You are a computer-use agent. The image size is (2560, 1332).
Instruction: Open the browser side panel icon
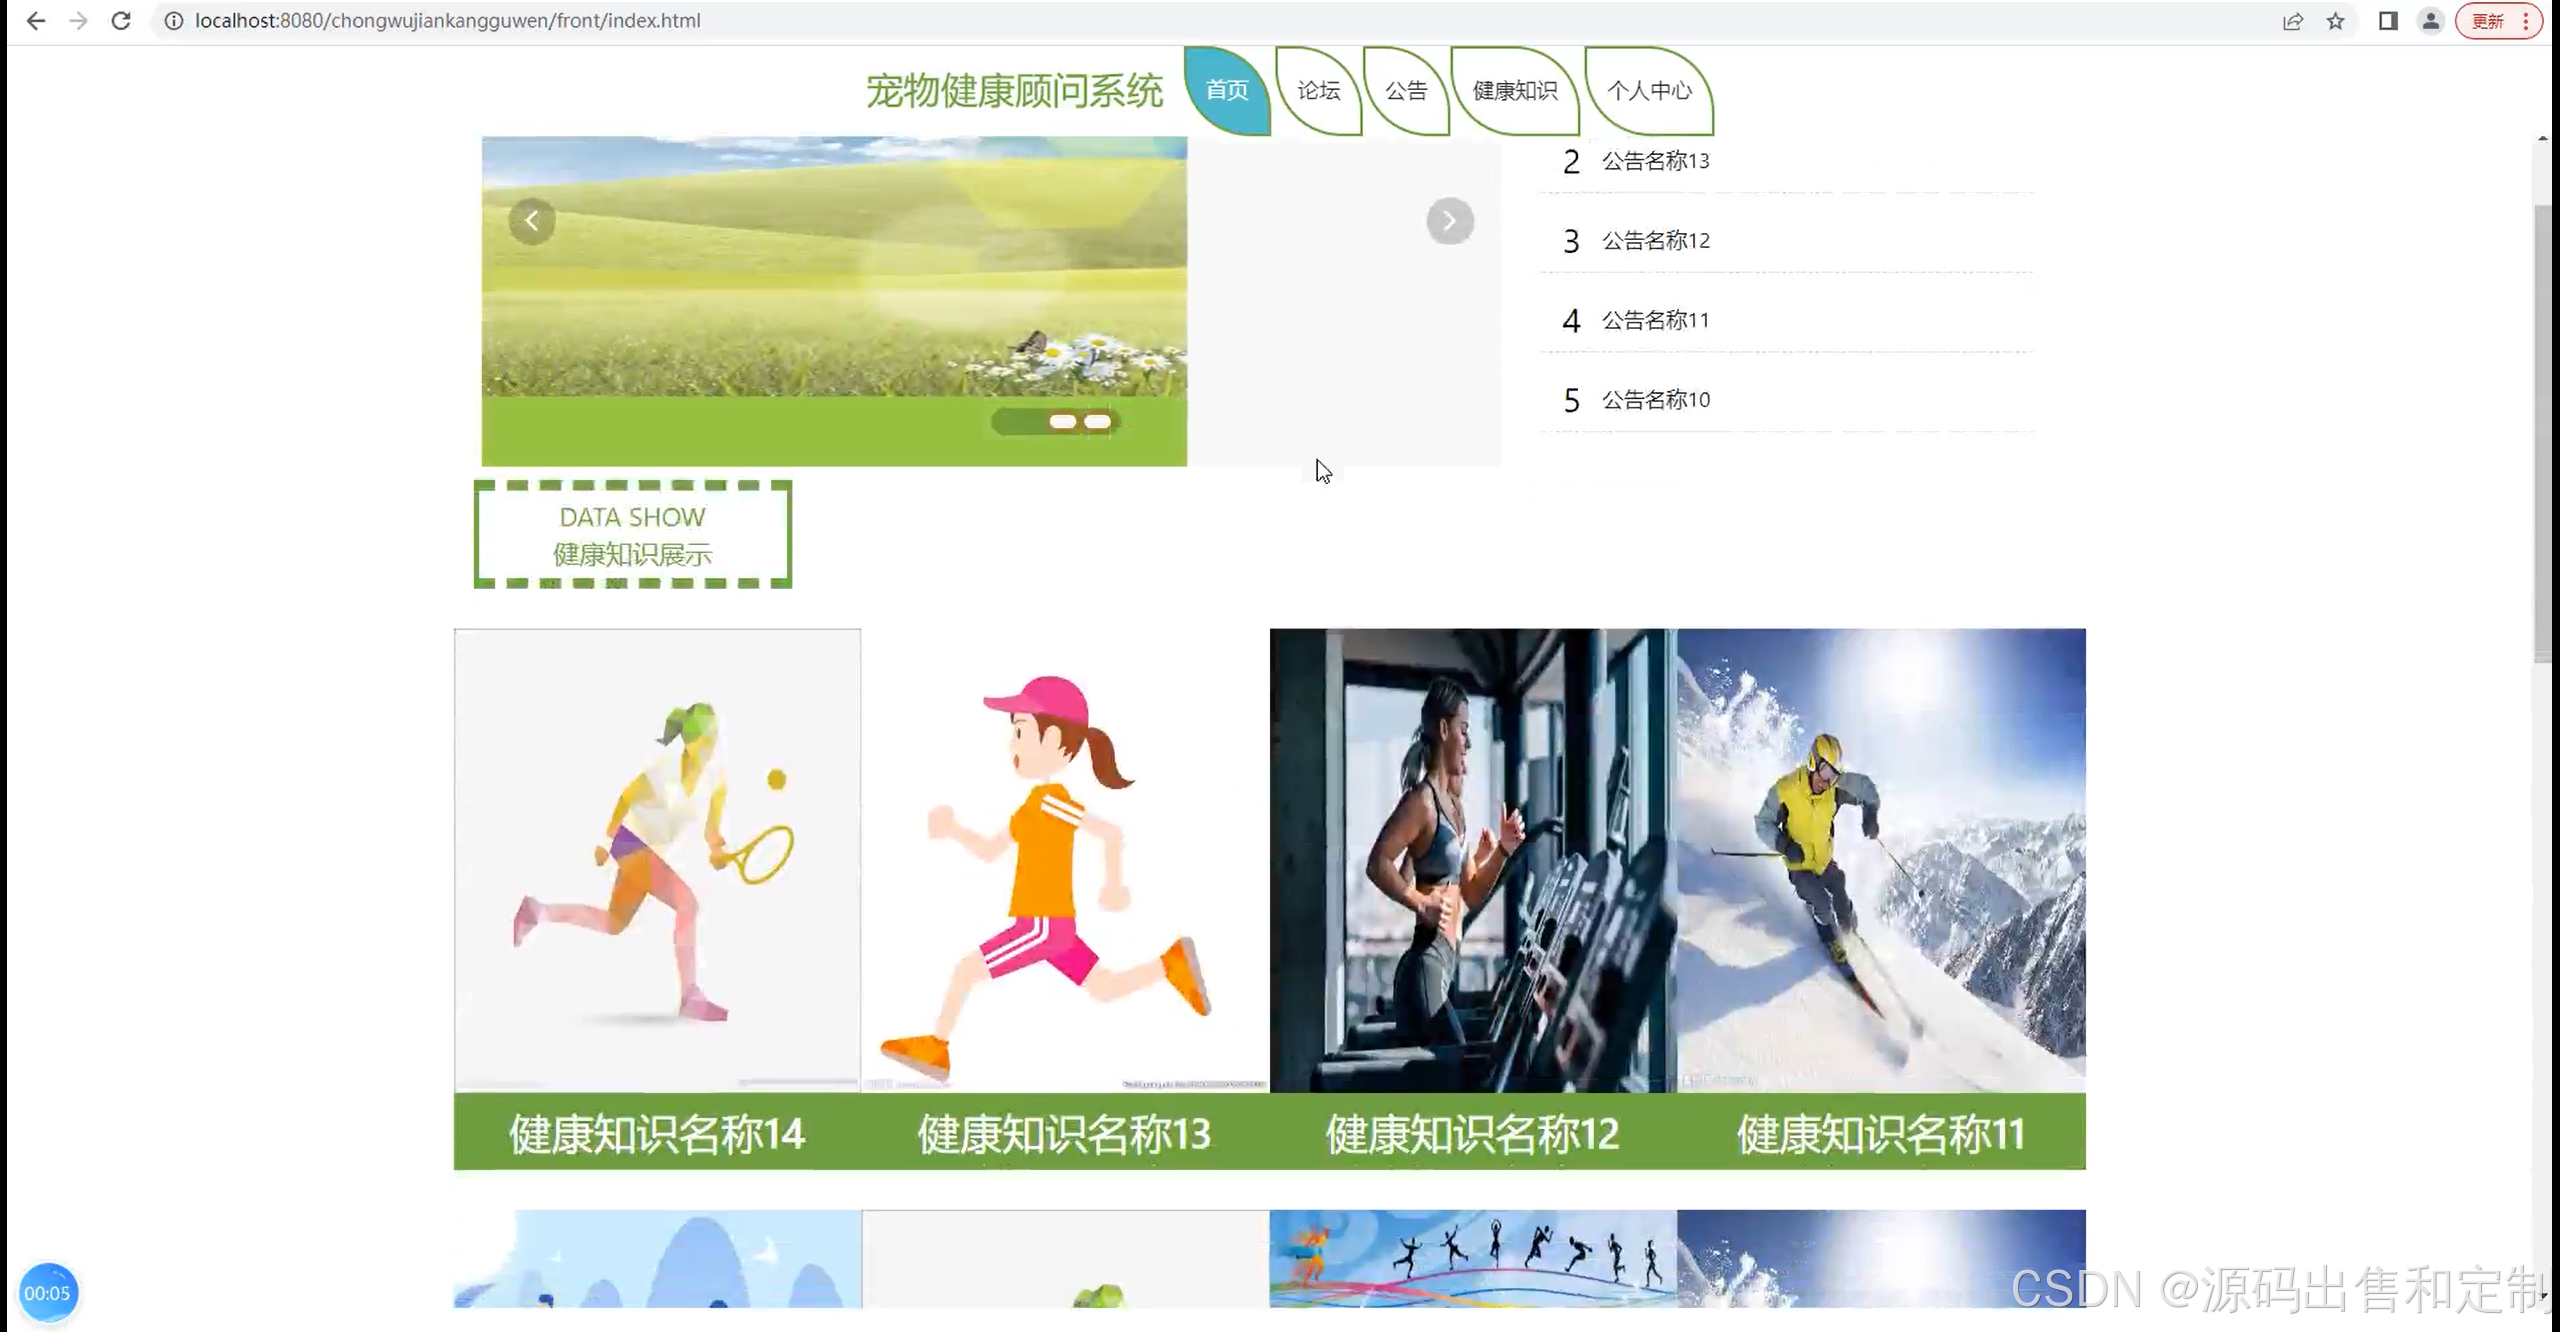(2388, 21)
